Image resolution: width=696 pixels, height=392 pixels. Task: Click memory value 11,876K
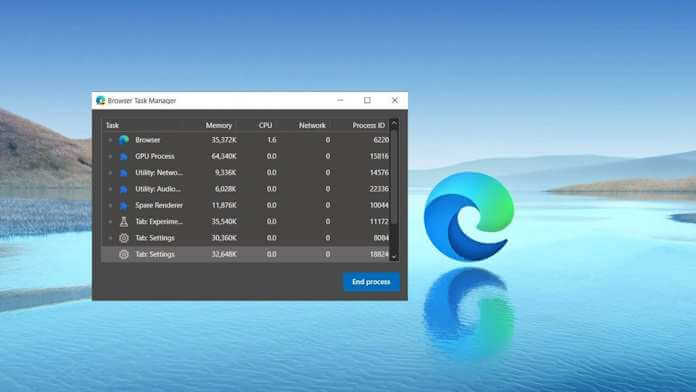pos(224,206)
